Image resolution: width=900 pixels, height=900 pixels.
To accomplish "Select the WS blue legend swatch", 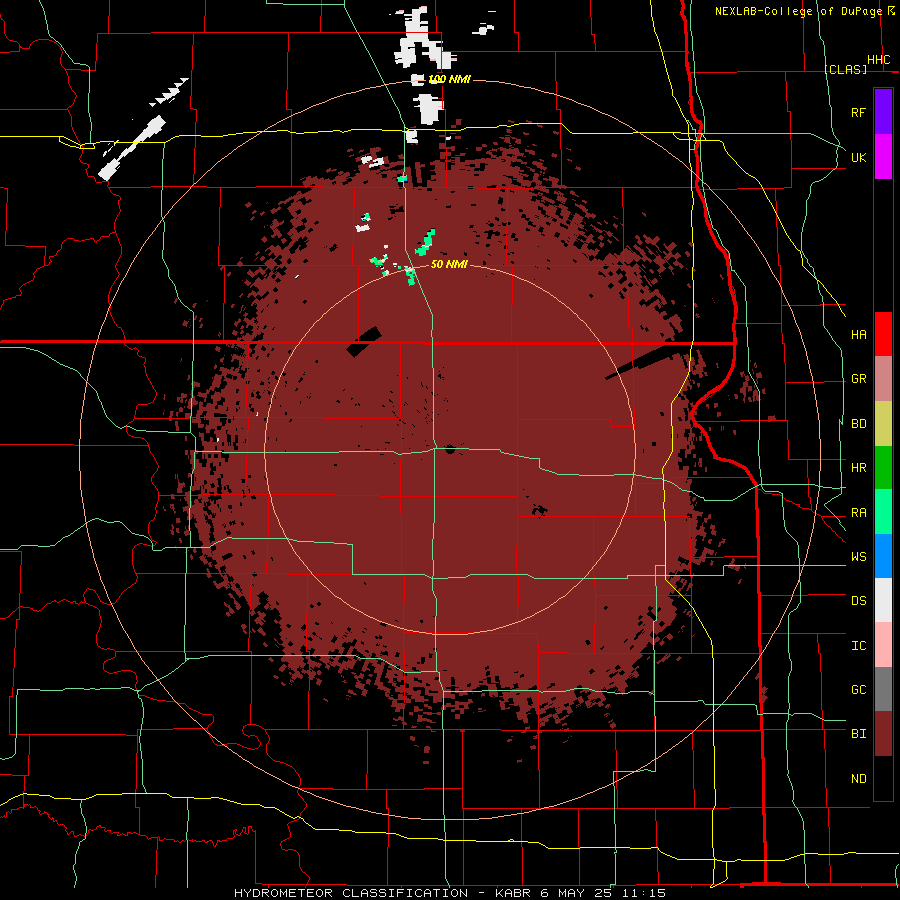I will click(883, 556).
